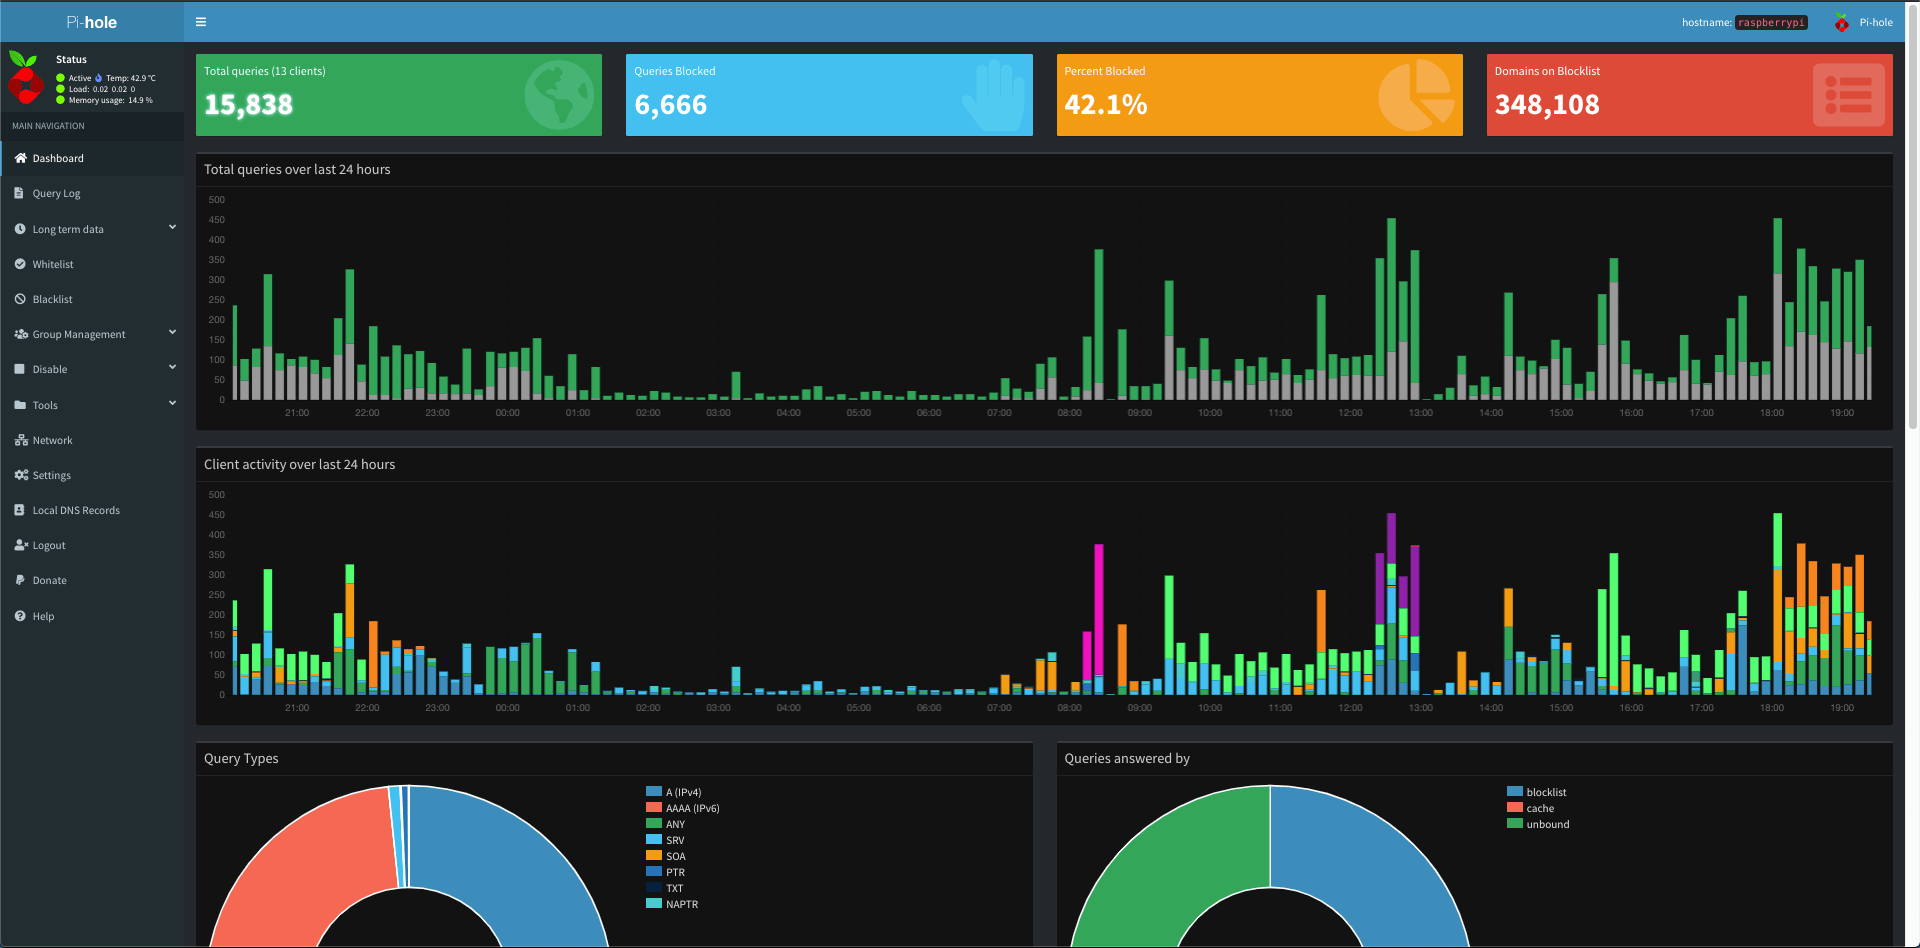Click the pie chart icon in Percent Blocked card
This screenshot has height=948, width=1920.
pyautogui.click(x=1416, y=95)
